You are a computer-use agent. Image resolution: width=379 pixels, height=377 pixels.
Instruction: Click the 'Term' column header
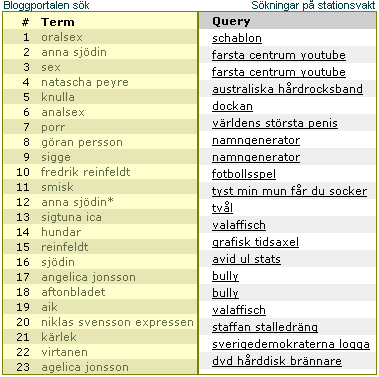(58, 22)
